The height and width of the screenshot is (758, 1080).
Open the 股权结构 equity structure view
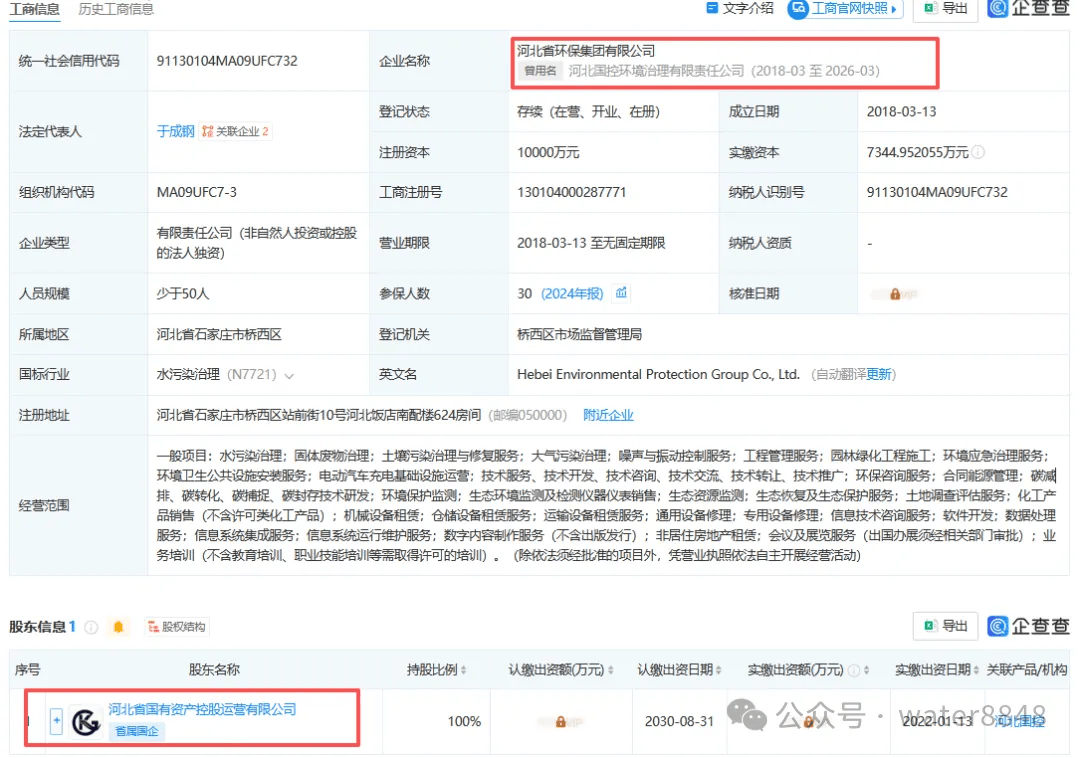[x=176, y=627]
